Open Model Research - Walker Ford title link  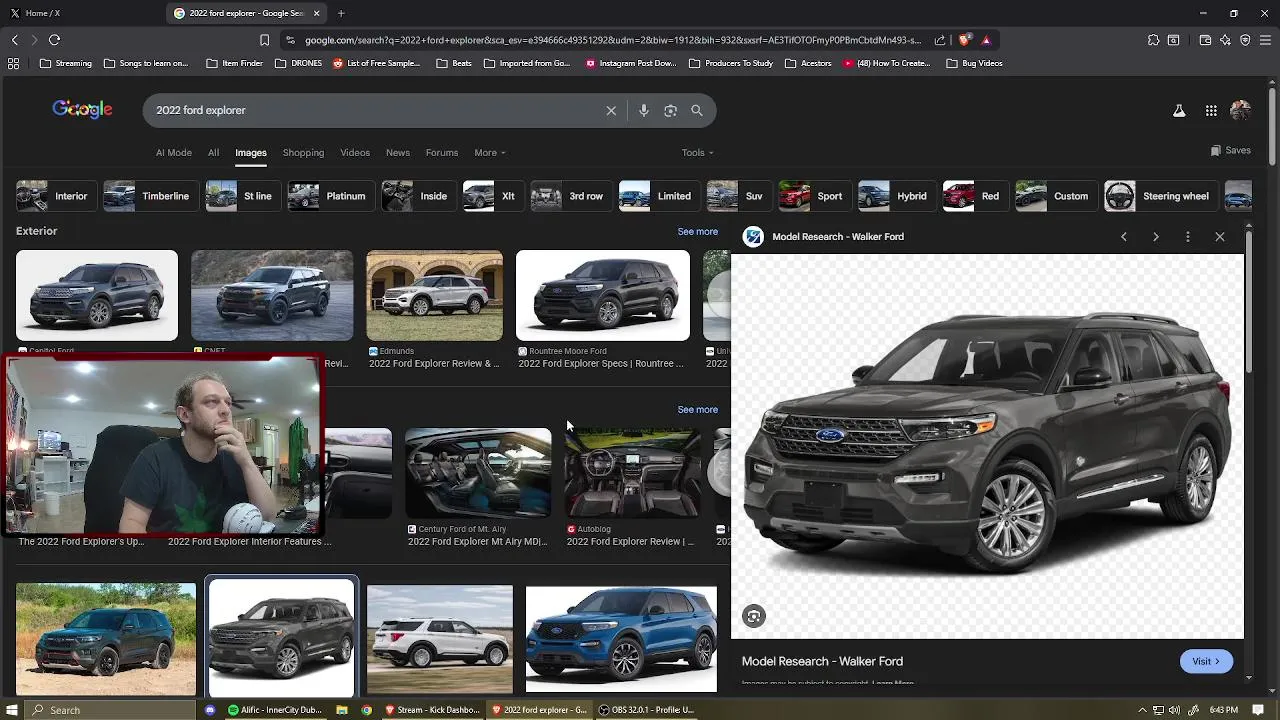[822, 661]
